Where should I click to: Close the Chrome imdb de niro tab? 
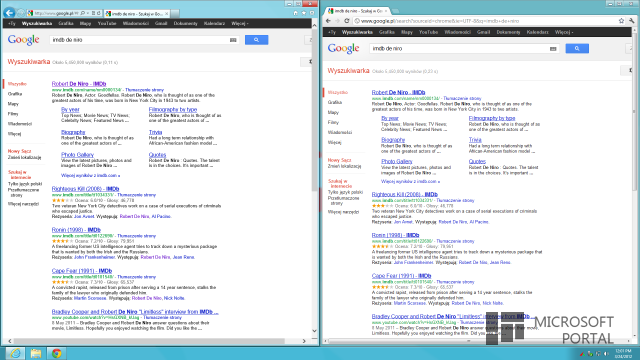point(386,11)
